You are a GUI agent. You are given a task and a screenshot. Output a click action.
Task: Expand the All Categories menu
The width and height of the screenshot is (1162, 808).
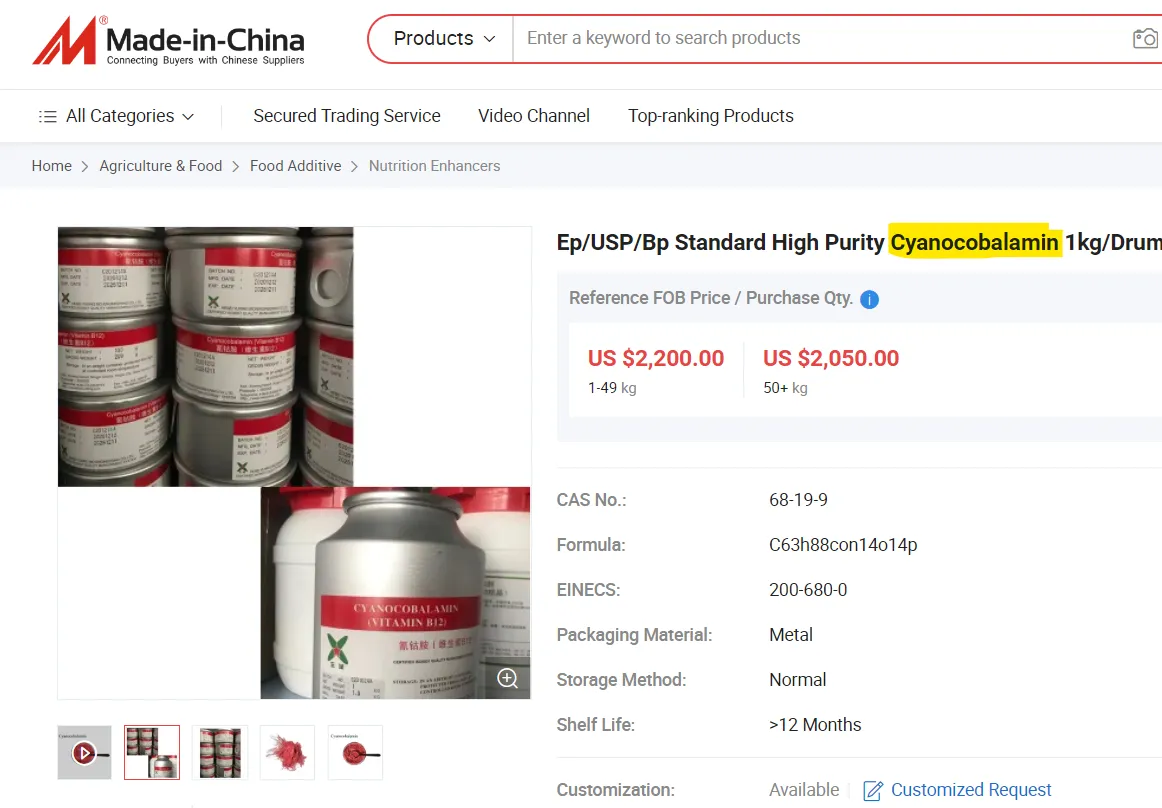coord(116,116)
